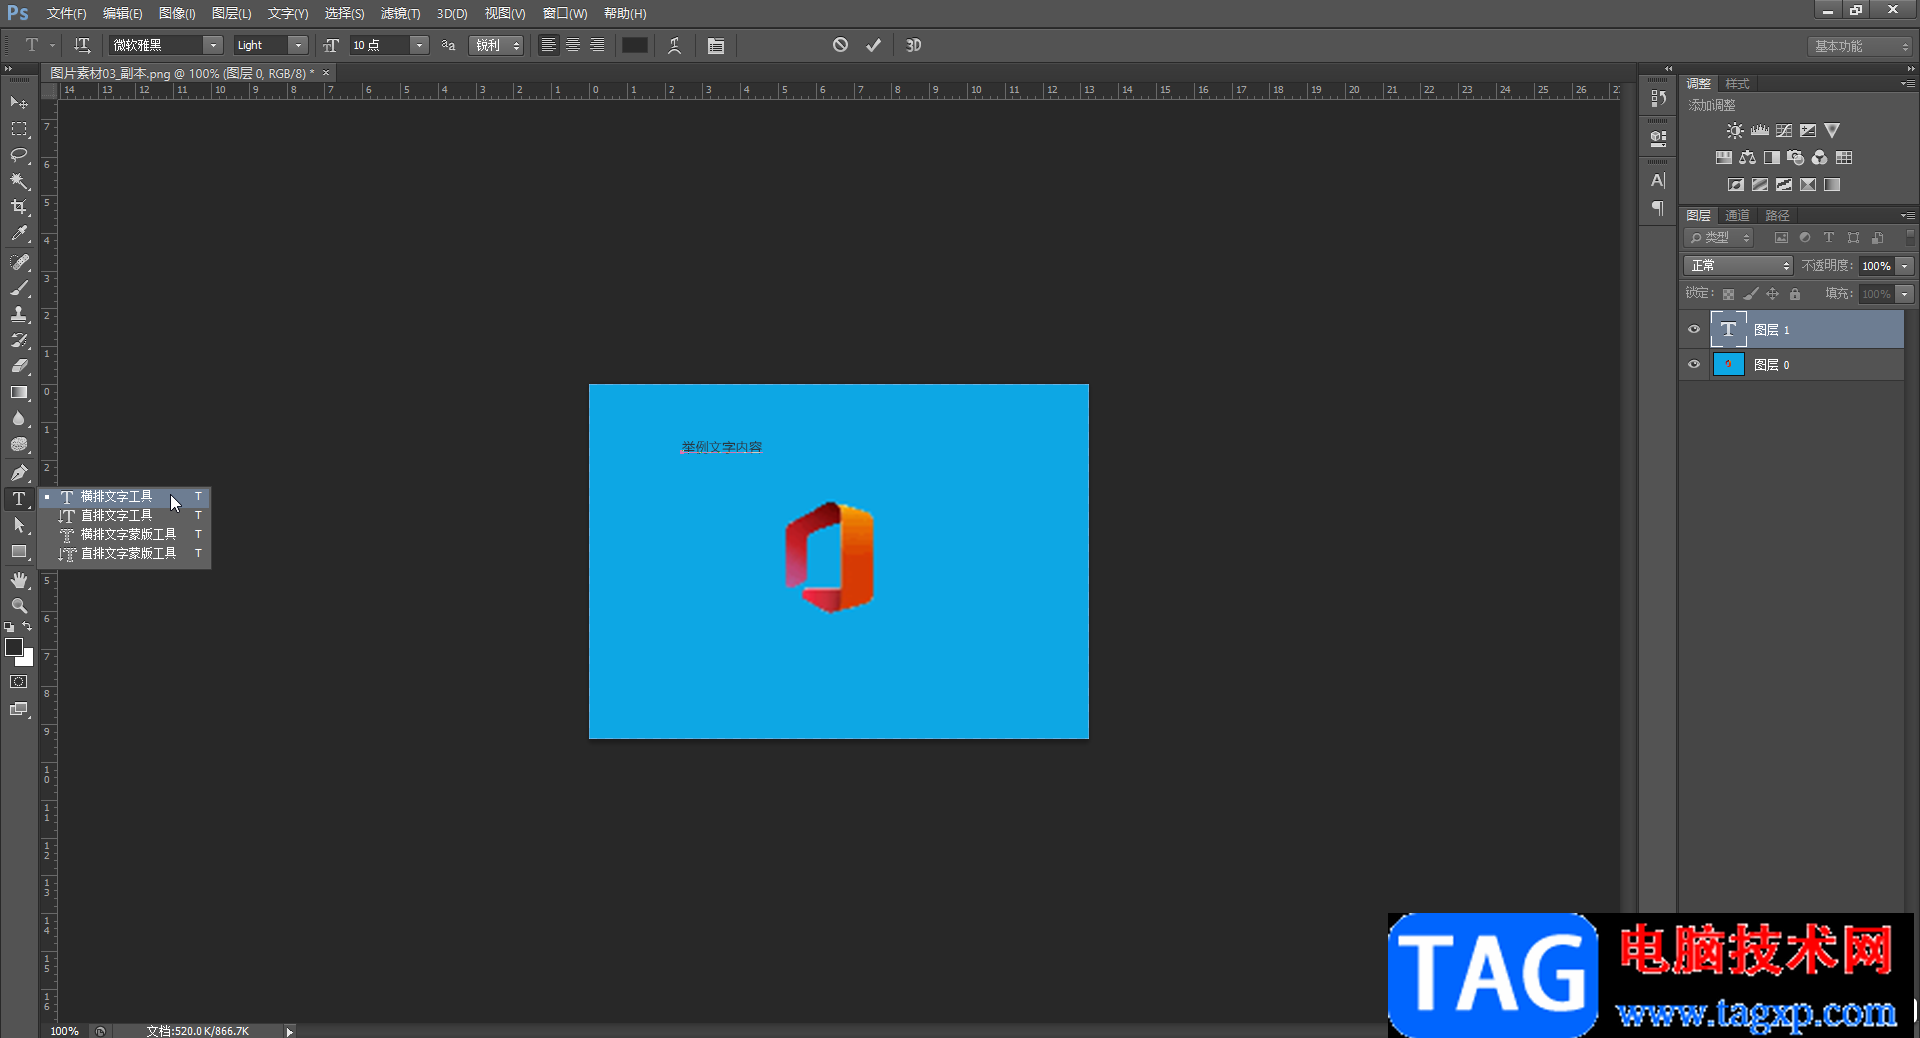This screenshot has width=1920, height=1038.
Task: Click text color swatch in options bar
Action: tap(635, 45)
